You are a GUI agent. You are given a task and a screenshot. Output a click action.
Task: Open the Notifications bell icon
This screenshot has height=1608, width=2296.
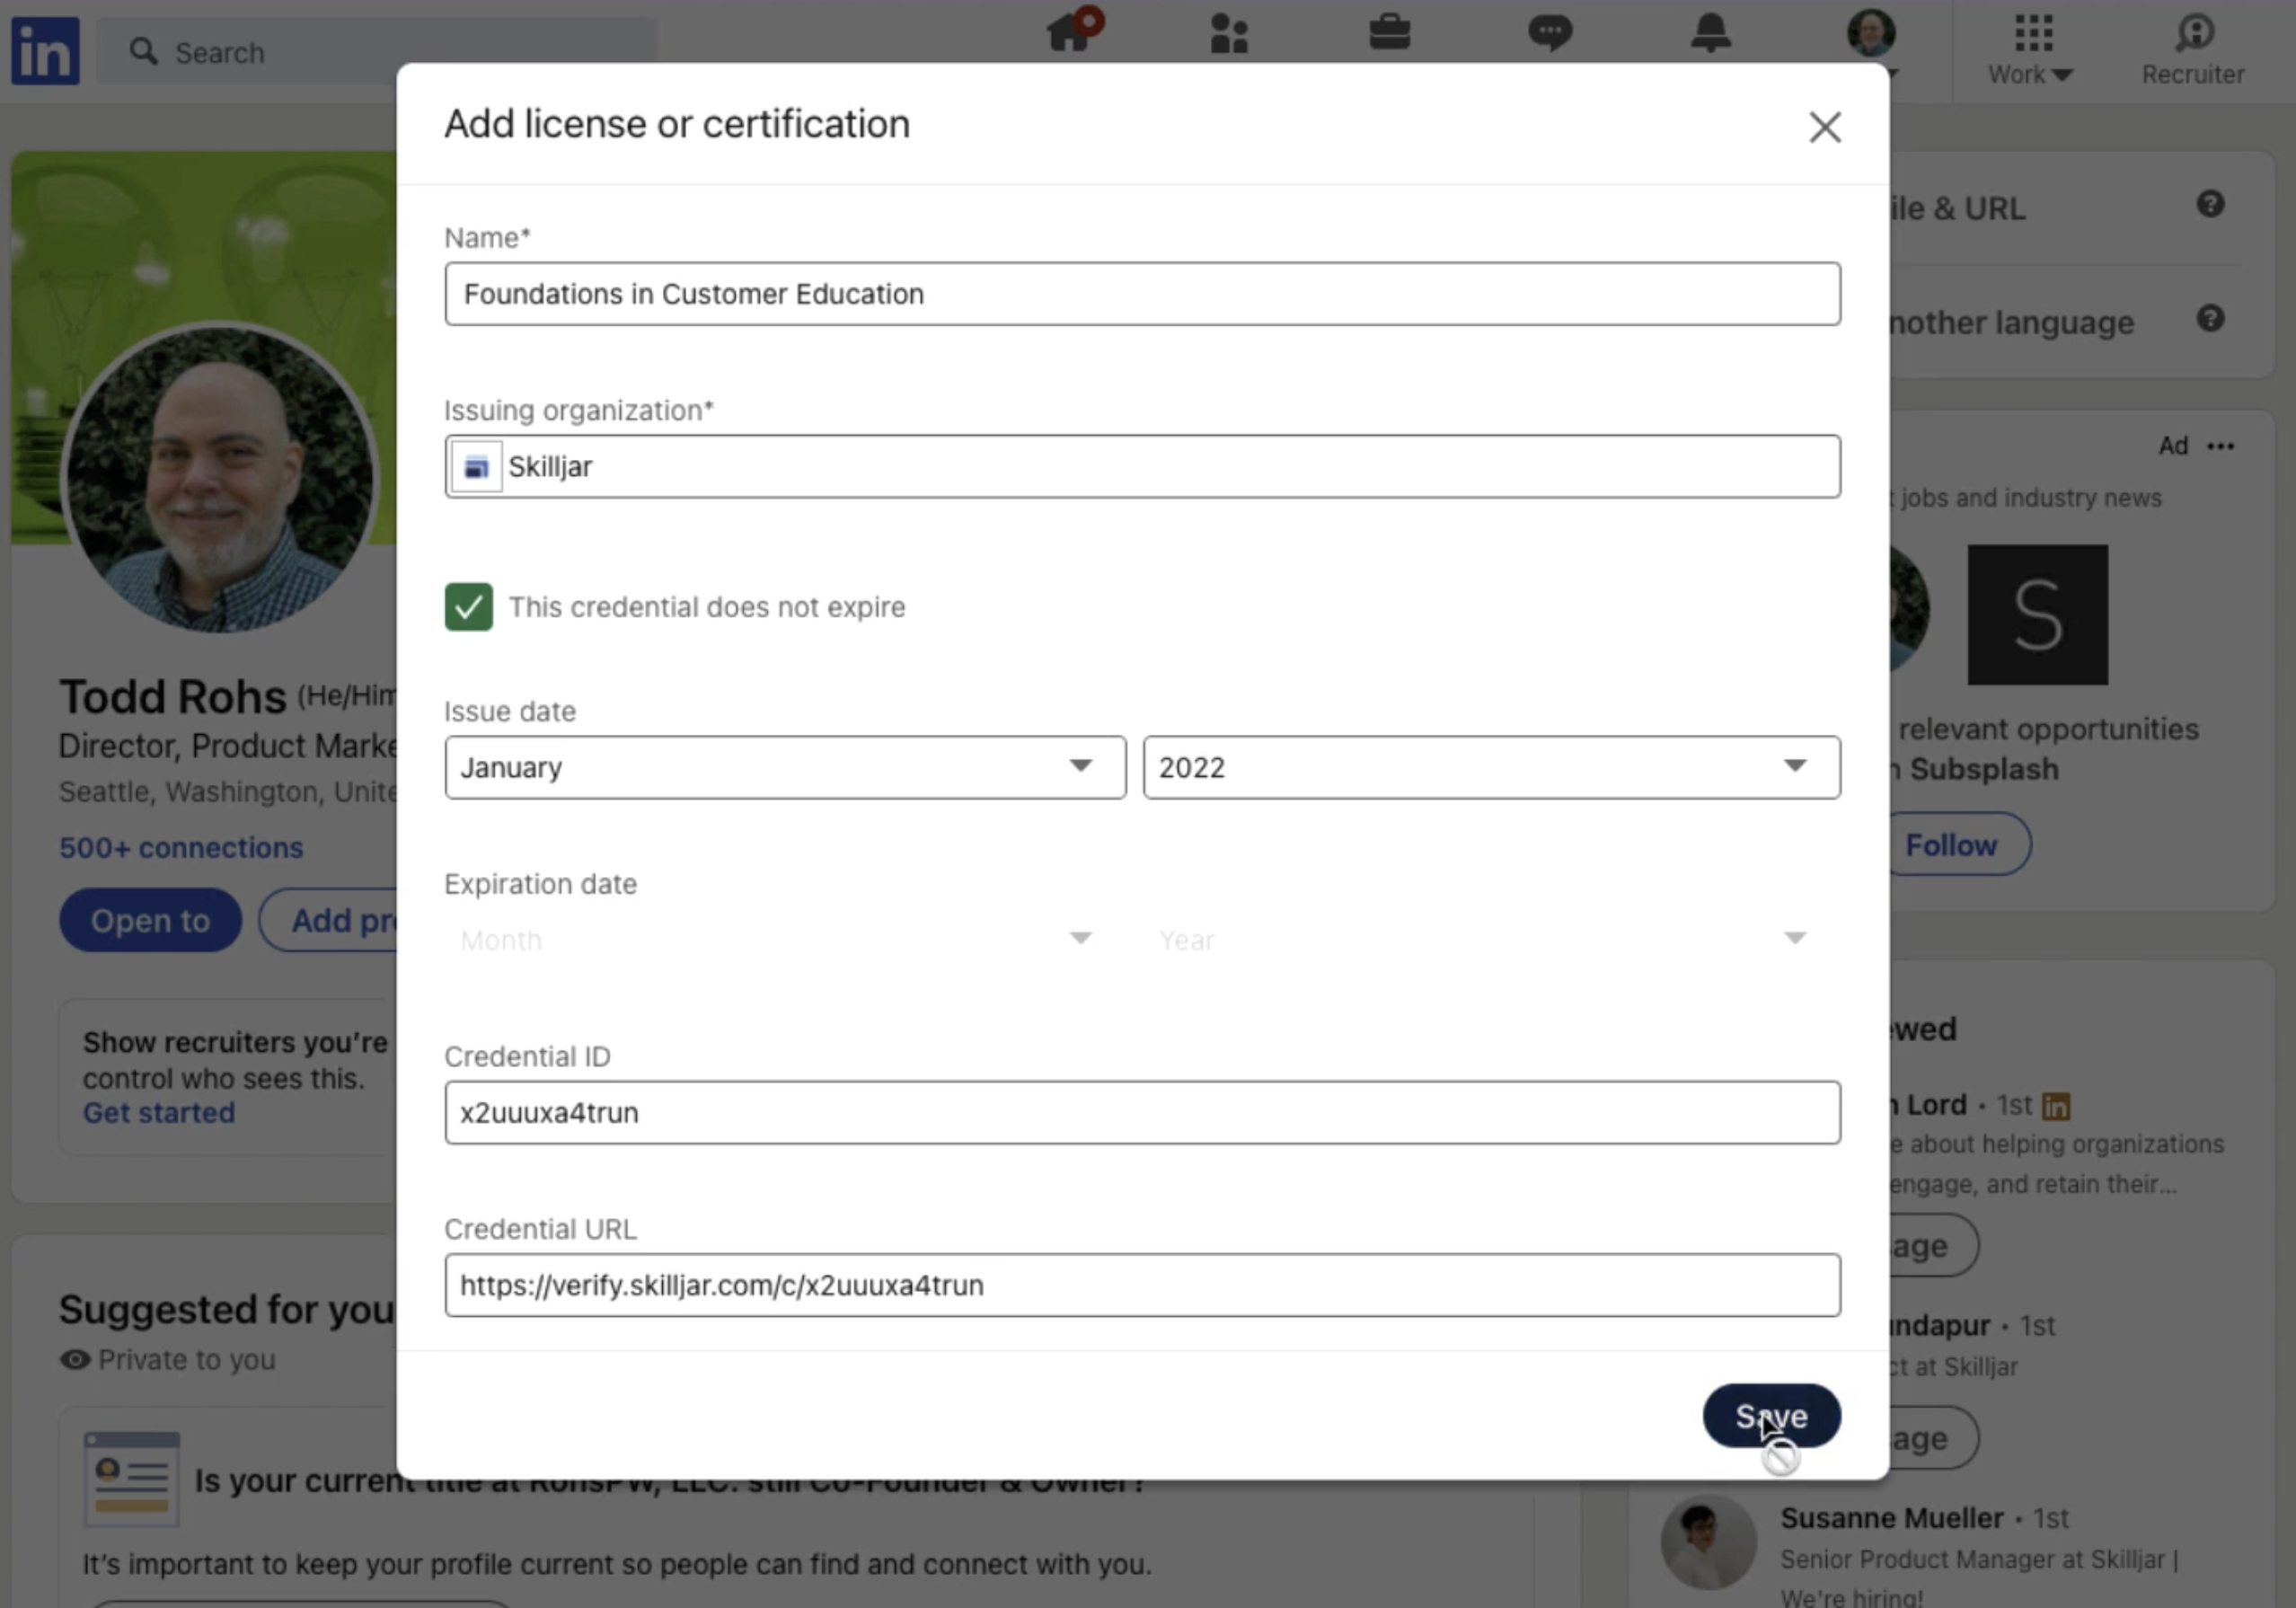(x=1711, y=32)
